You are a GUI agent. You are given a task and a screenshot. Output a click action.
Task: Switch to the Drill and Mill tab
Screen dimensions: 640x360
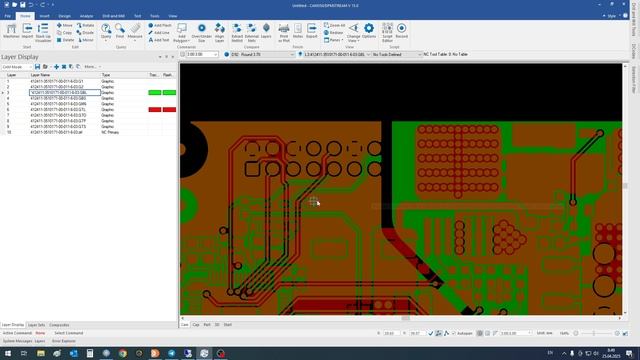[x=113, y=16]
